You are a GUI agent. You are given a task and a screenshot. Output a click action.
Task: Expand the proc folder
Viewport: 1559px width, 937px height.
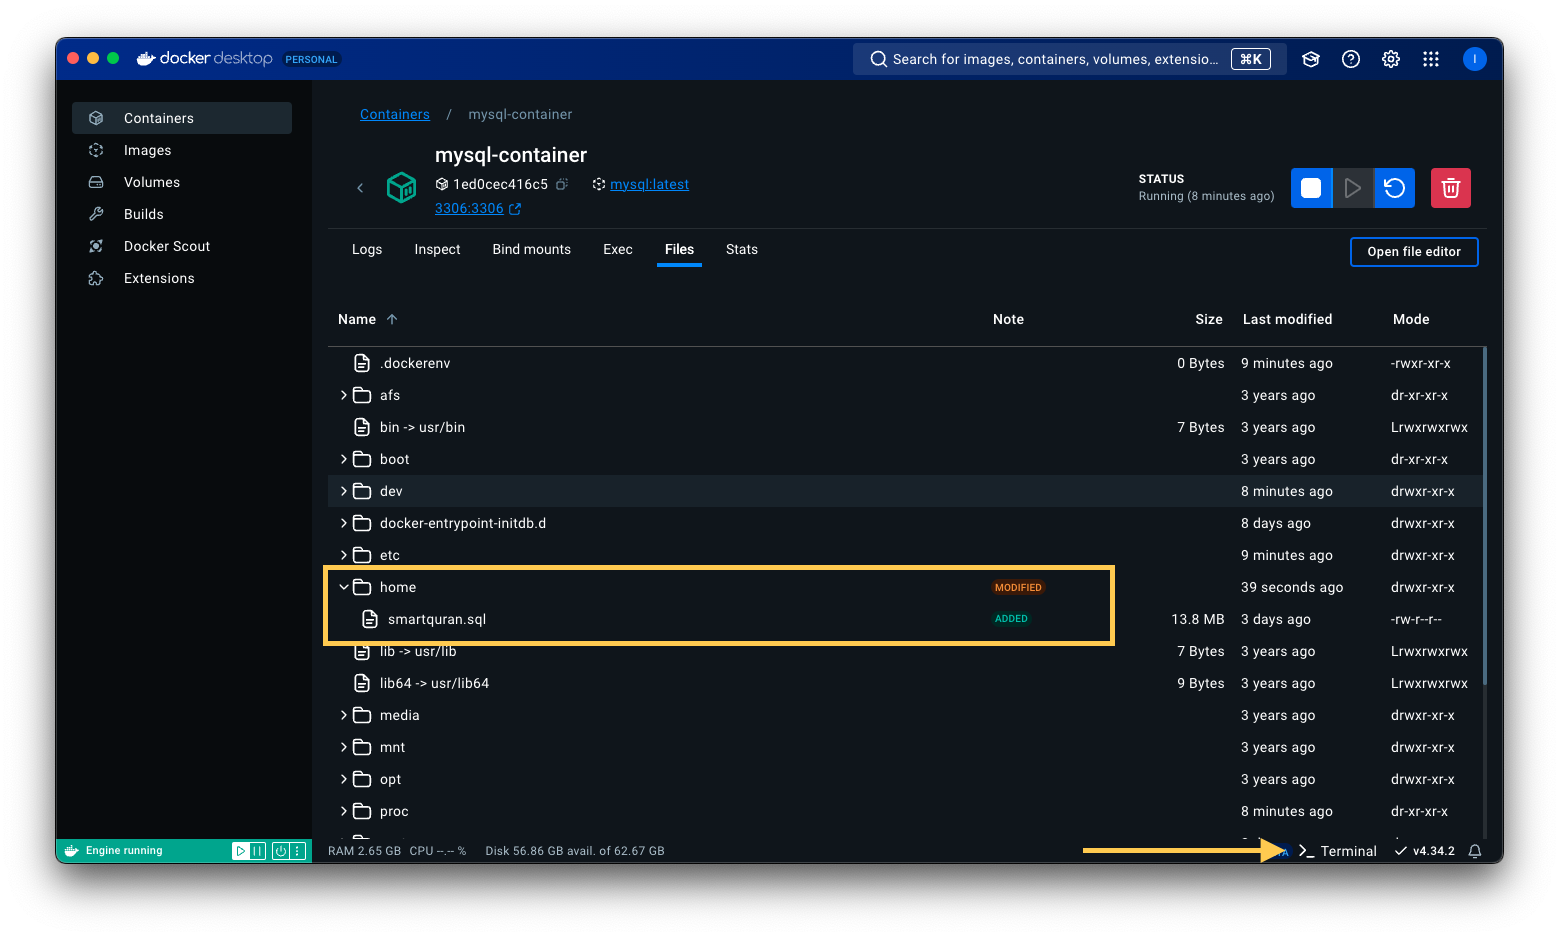point(344,811)
